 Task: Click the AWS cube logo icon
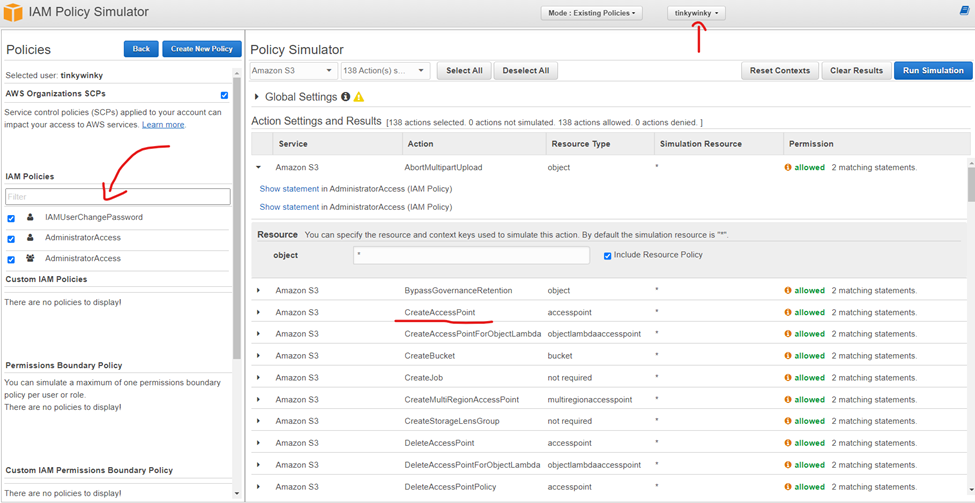pyautogui.click(x=12, y=12)
